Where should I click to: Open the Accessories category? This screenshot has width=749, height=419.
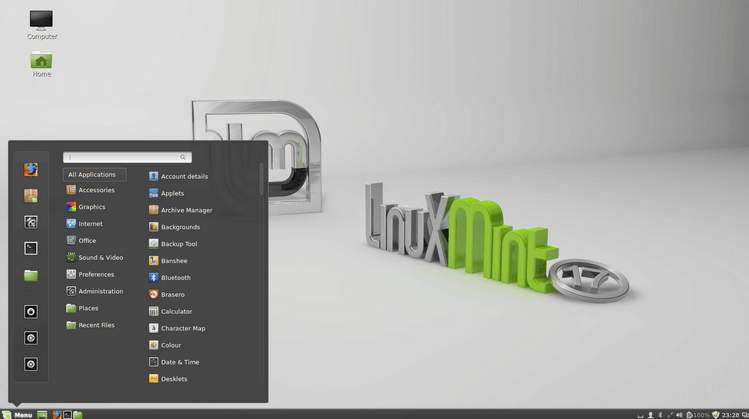click(91, 190)
